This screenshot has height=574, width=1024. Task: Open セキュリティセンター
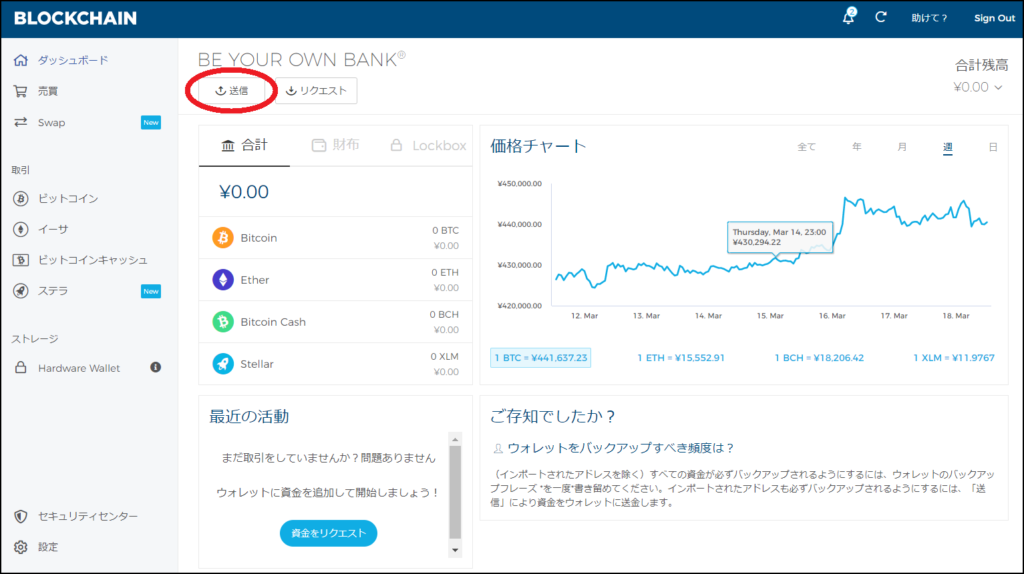pyautogui.click(x=88, y=517)
